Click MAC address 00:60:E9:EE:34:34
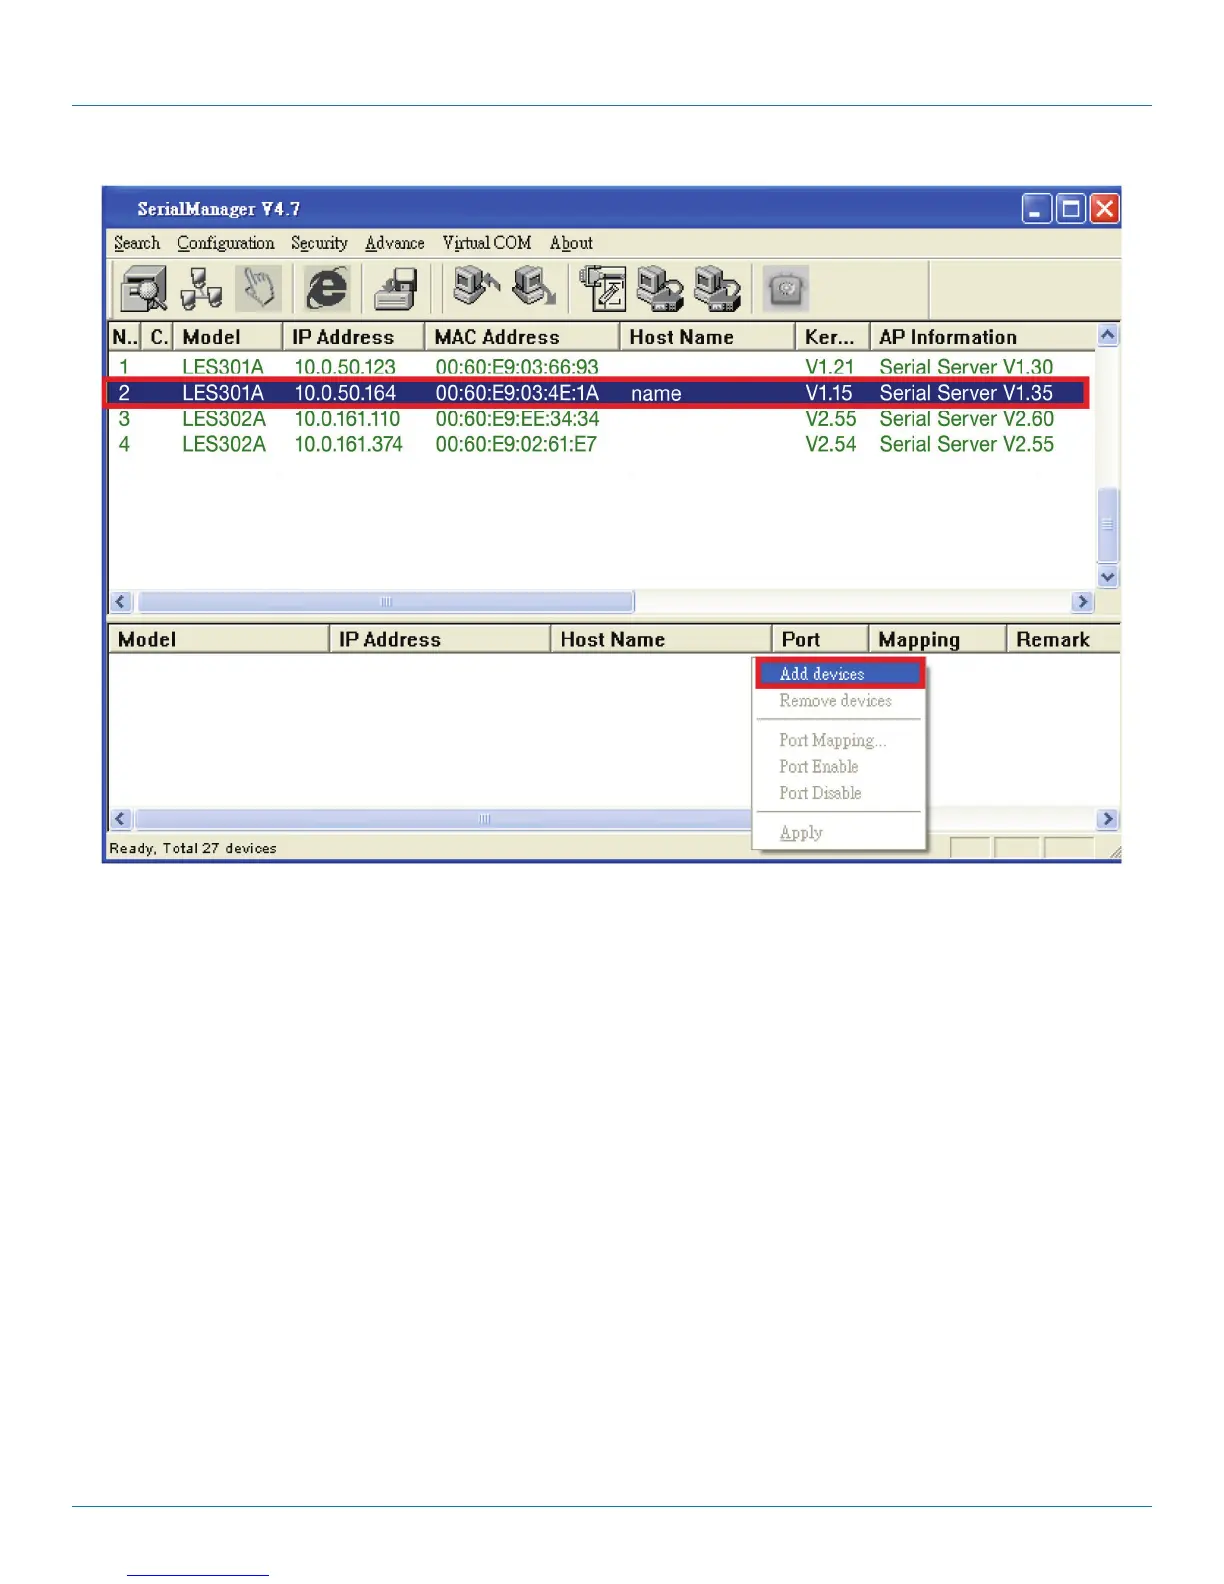Image resolution: width=1224 pixels, height=1584 pixels. pos(517,419)
